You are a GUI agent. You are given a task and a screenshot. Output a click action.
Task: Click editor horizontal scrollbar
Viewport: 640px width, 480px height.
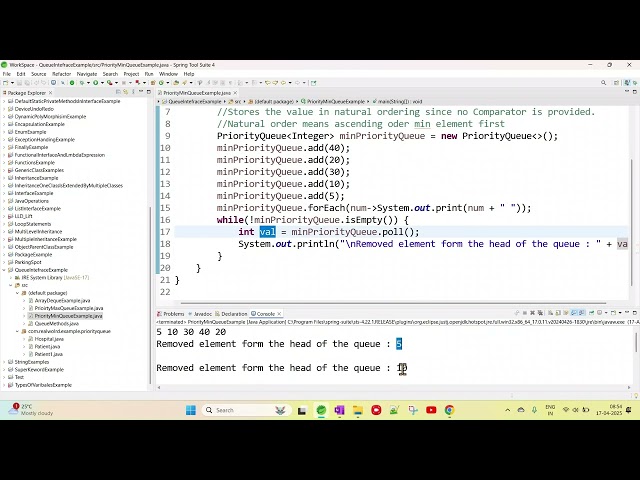click(x=393, y=303)
